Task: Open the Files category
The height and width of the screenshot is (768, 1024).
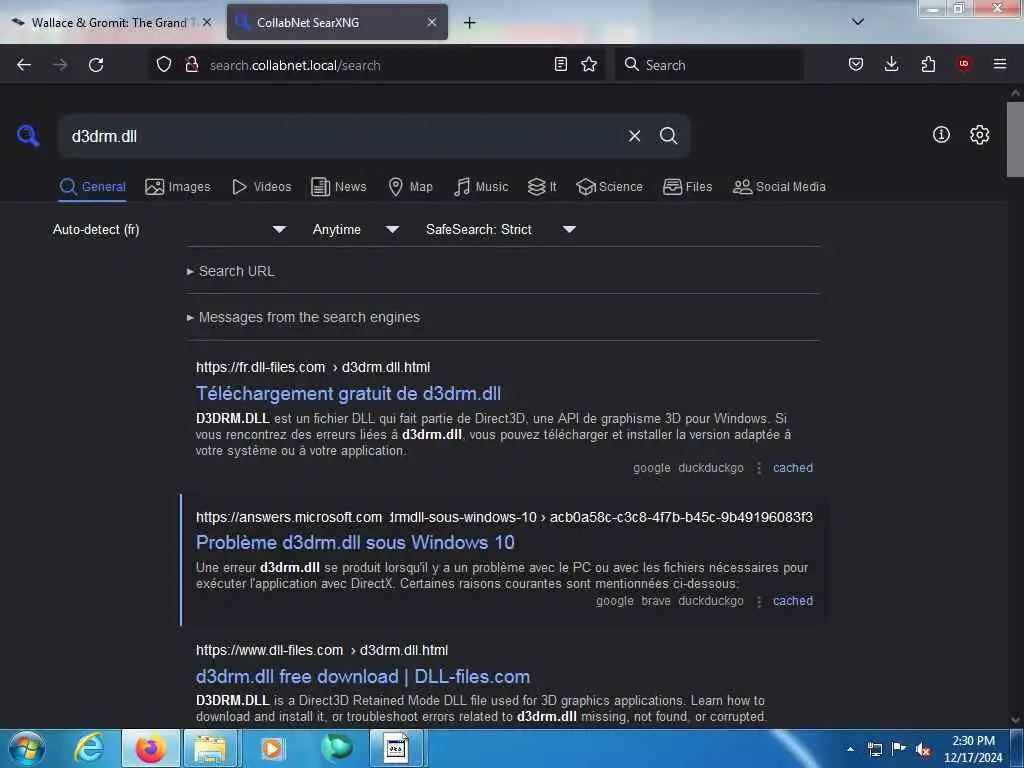Action: pos(687,187)
